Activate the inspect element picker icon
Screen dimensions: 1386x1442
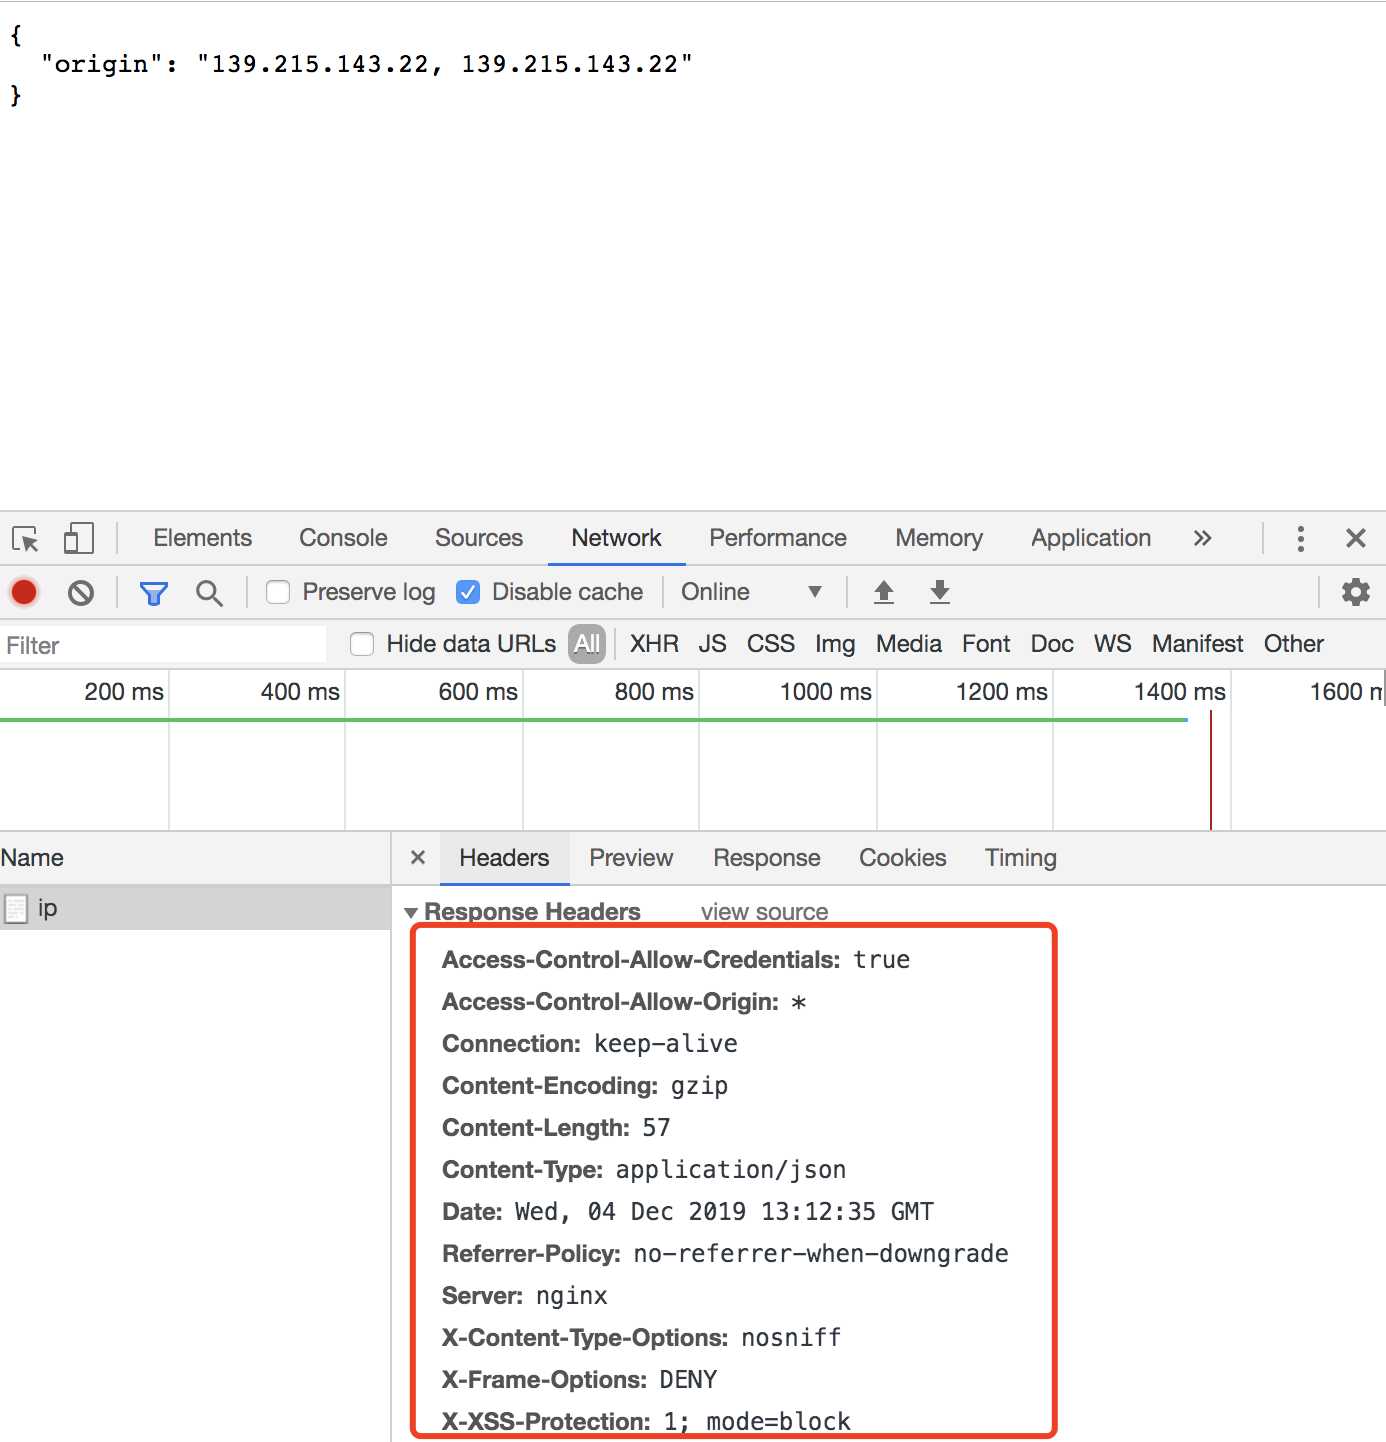[25, 539]
